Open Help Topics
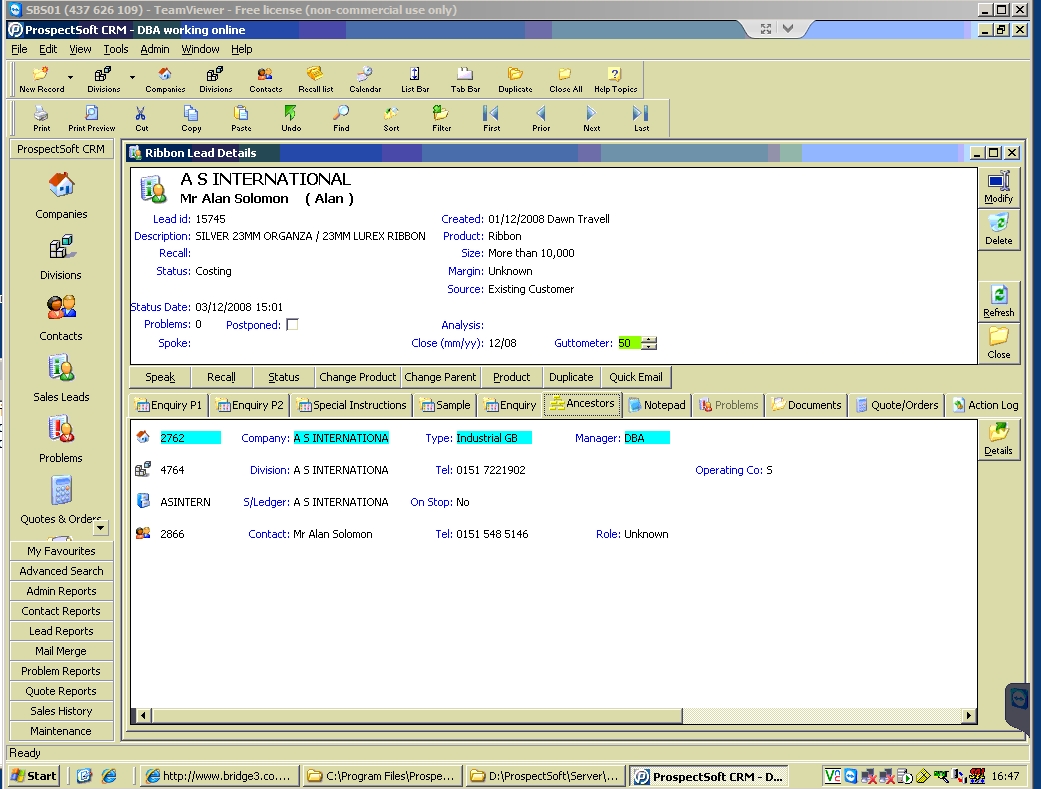1041x789 pixels. [615, 79]
